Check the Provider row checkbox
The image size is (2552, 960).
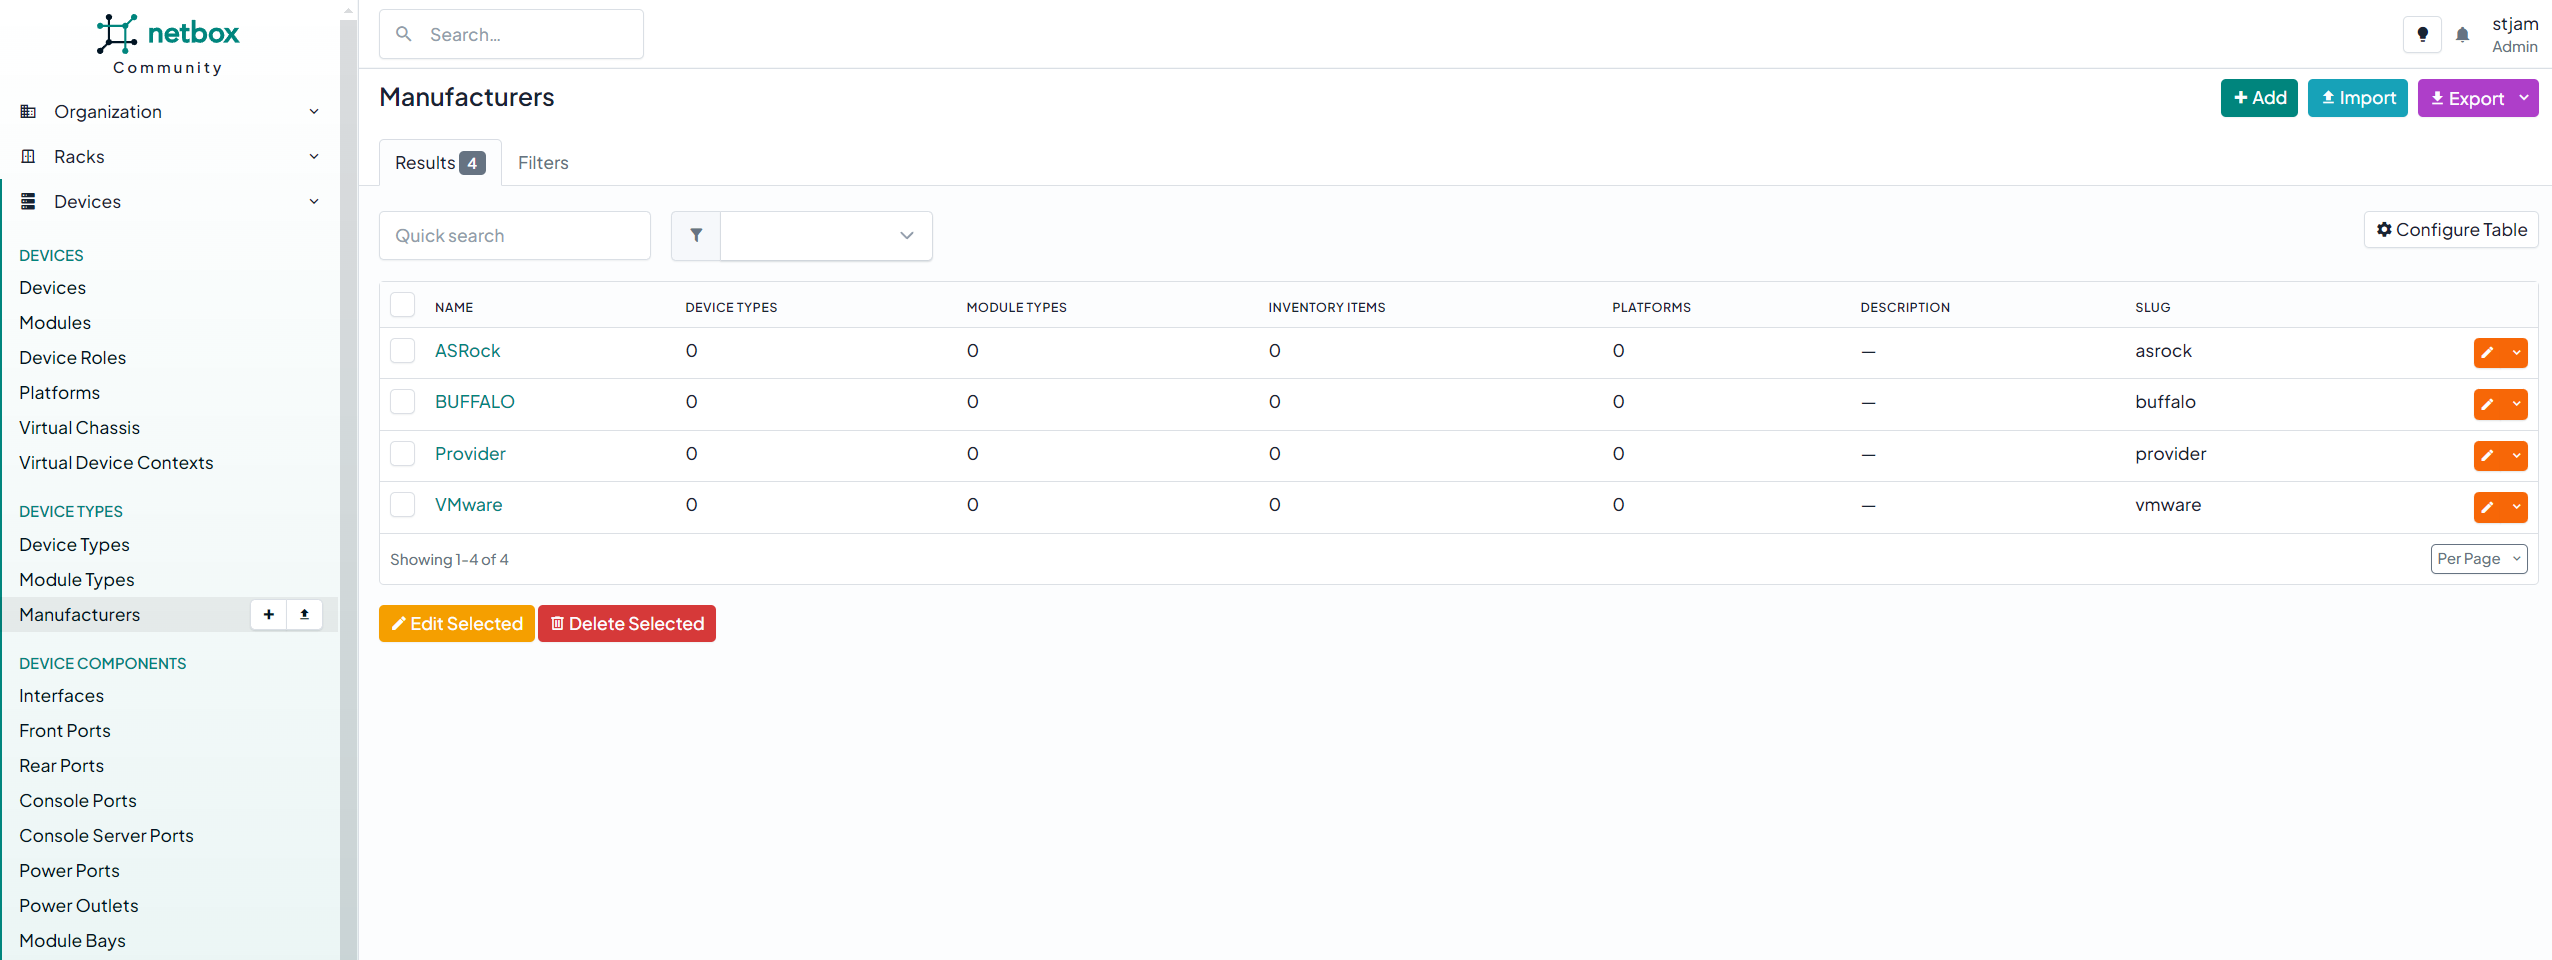pyautogui.click(x=403, y=454)
